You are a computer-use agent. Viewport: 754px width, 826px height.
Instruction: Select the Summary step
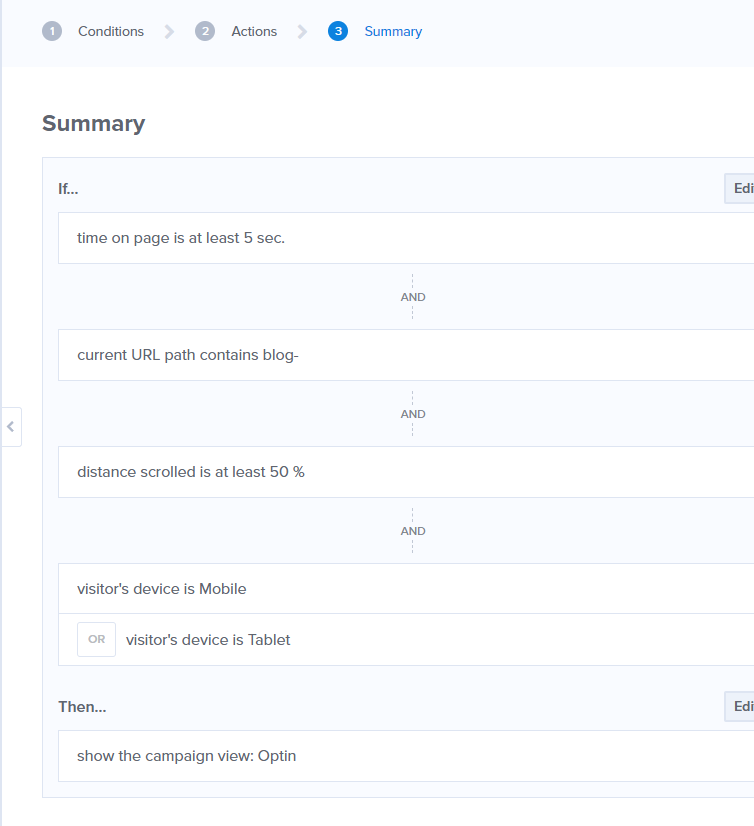pyautogui.click(x=393, y=32)
